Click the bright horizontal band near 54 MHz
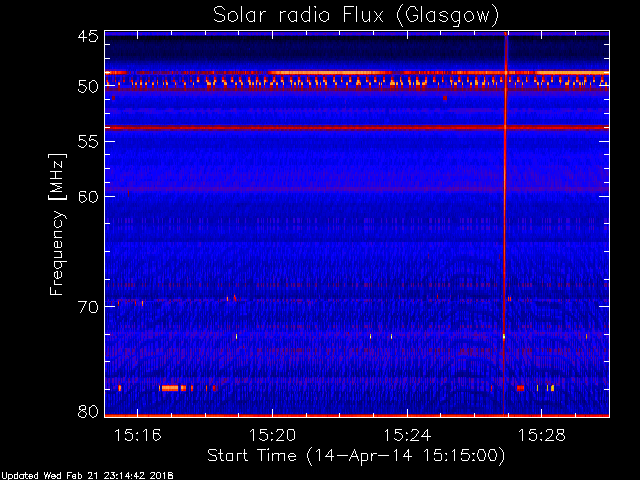640x480 pixels. [x=357, y=128]
